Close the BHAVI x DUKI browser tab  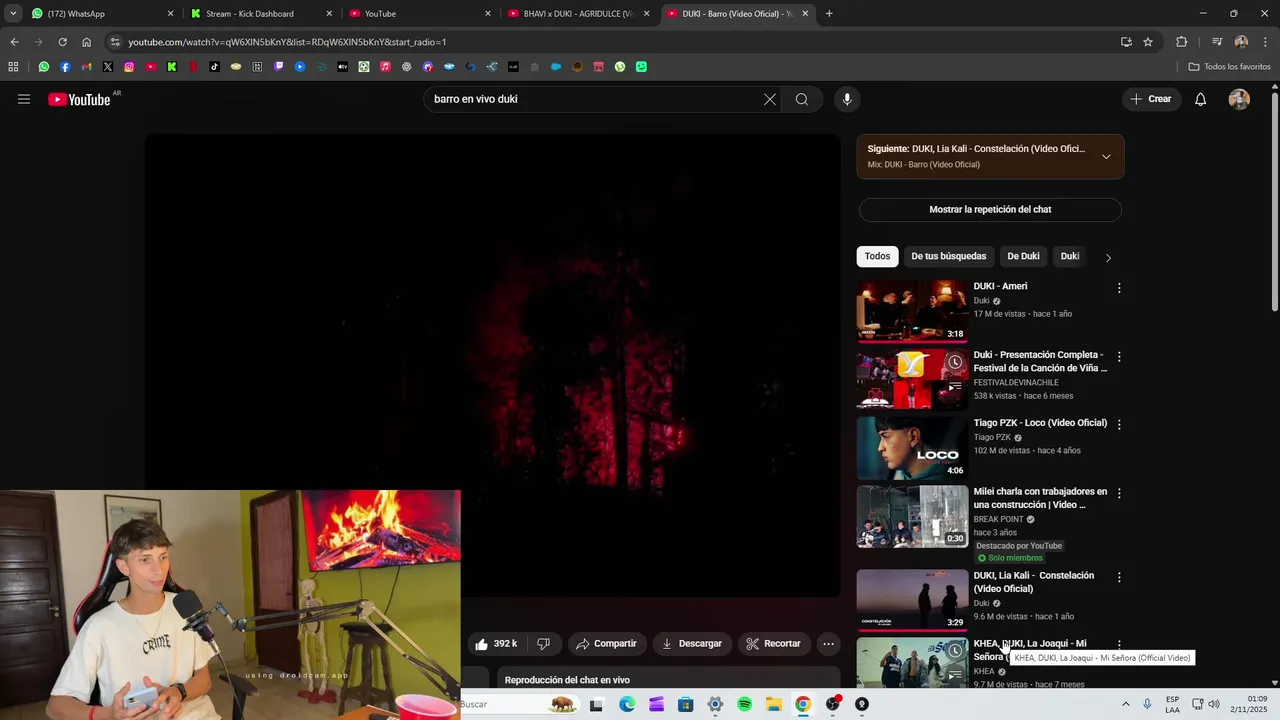[x=646, y=14]
